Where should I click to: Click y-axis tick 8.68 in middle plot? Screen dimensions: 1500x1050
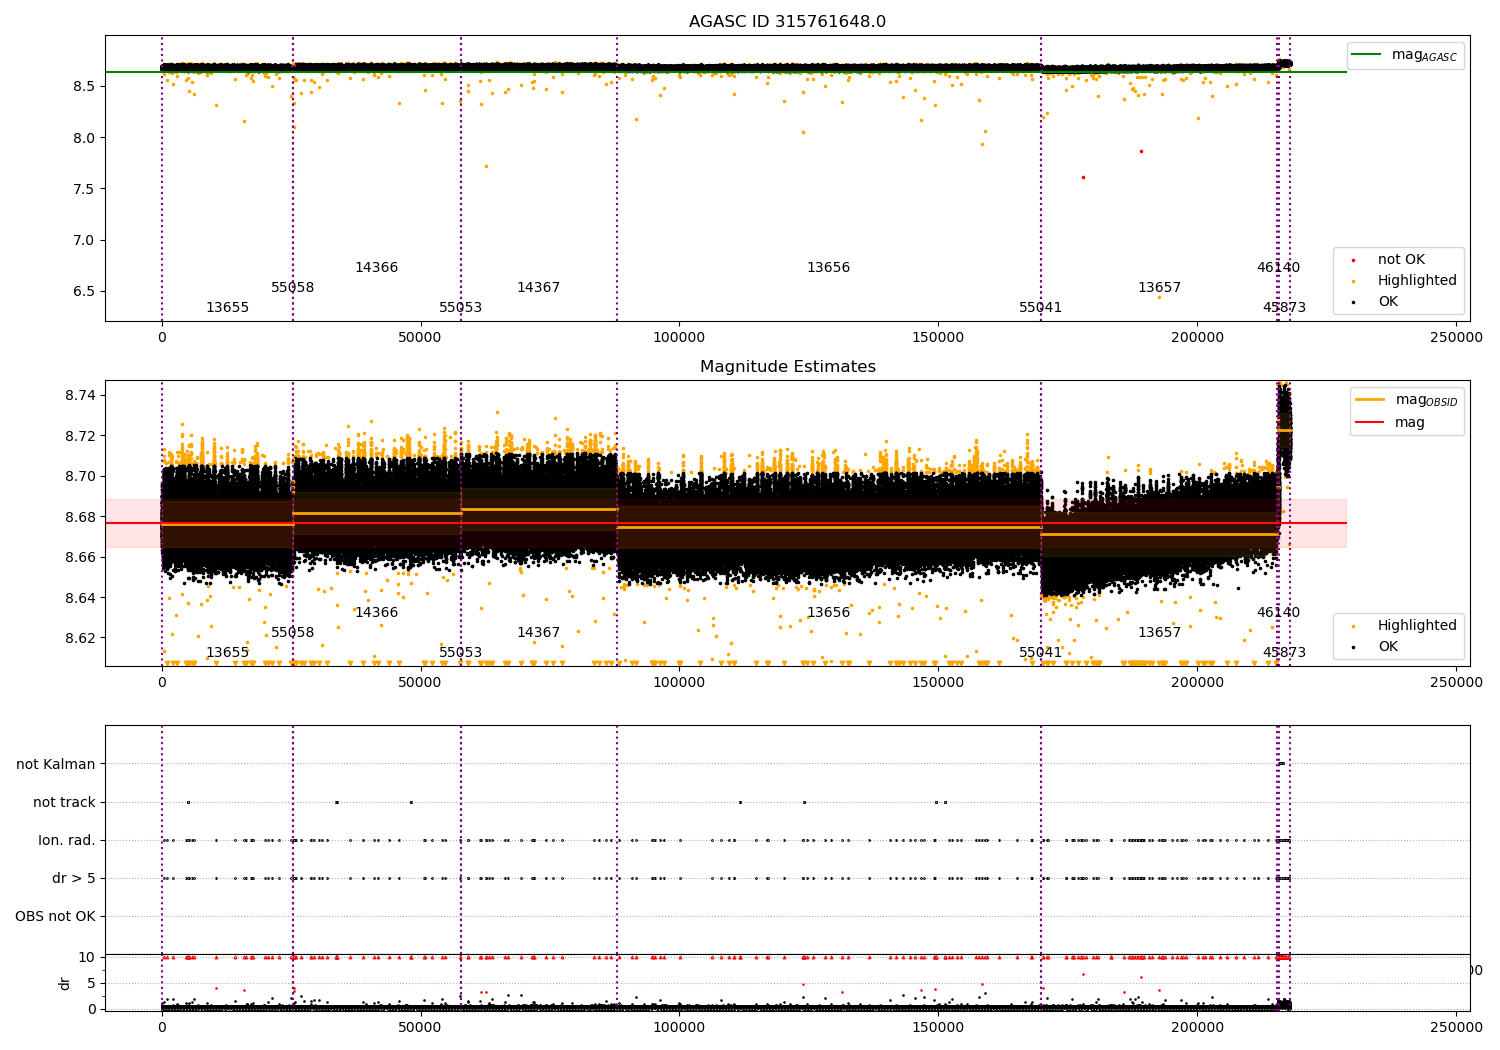click(80, 518)
